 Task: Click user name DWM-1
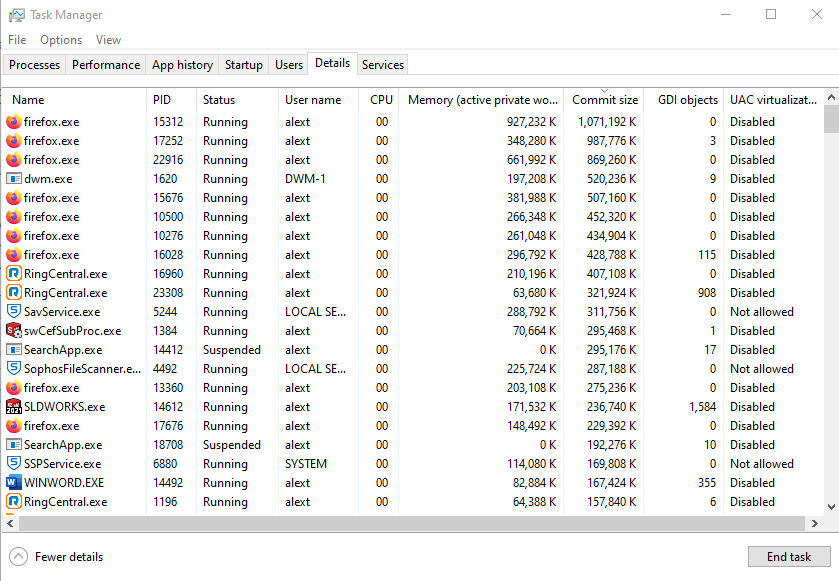(x=304, y=179)
